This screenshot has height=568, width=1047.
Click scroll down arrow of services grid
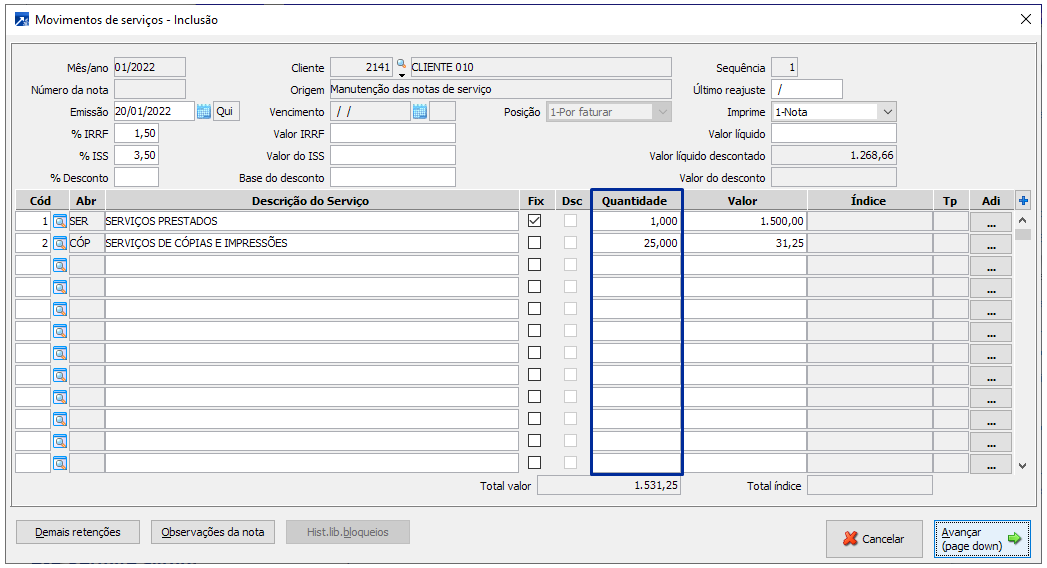[x=1022, y=466]
